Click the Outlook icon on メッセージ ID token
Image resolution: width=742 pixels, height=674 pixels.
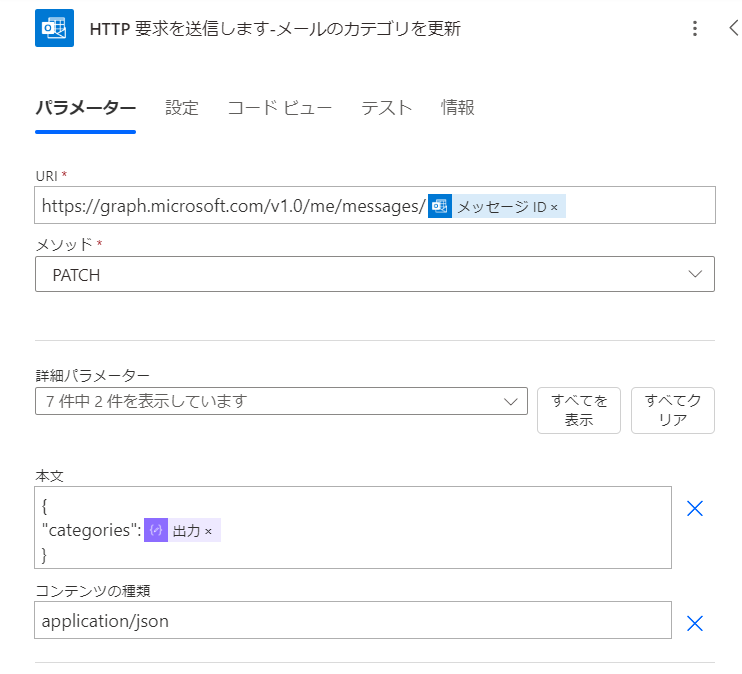point(440,207)
